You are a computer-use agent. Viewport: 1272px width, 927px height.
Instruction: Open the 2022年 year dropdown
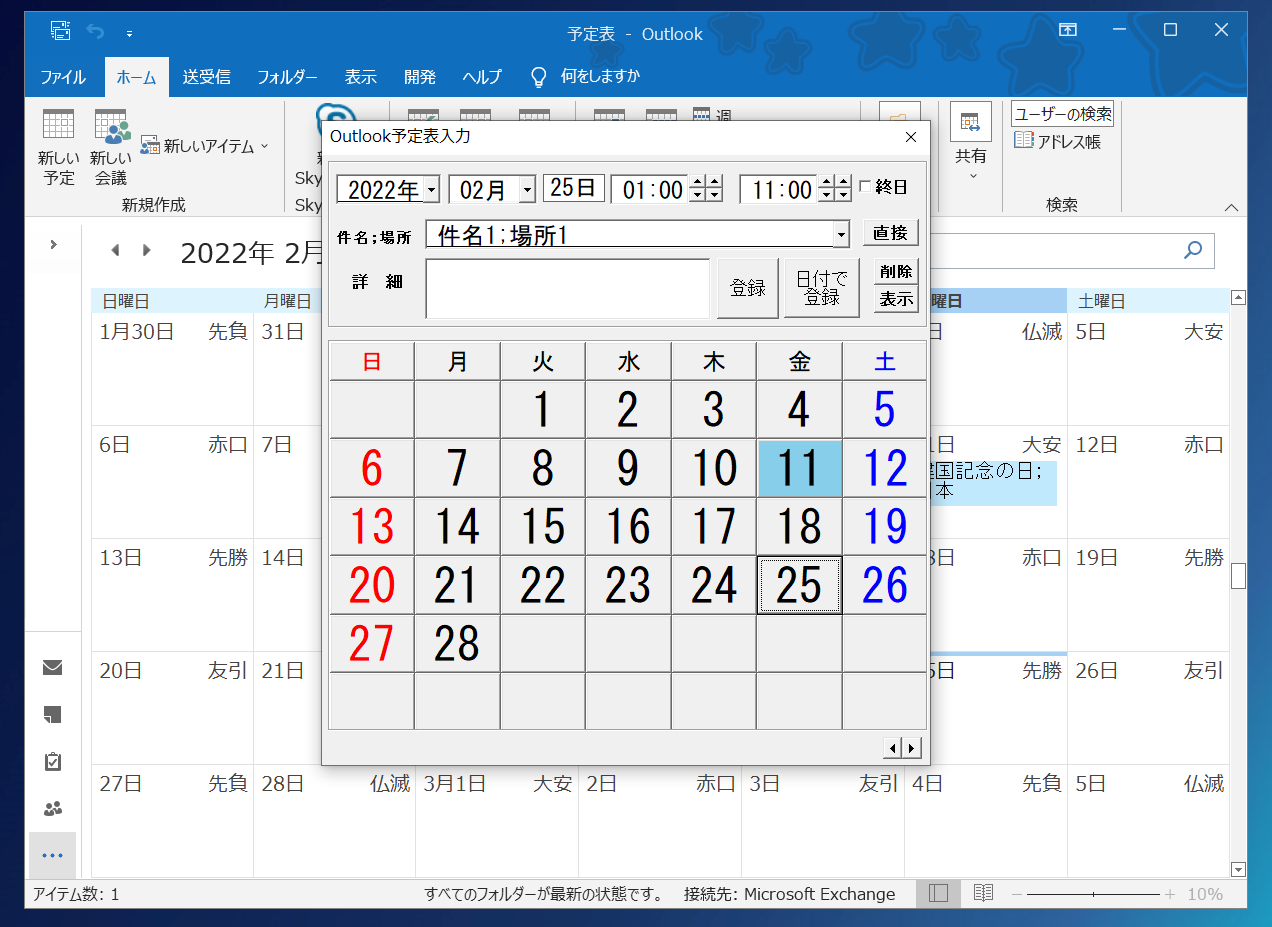click(431, 189)
